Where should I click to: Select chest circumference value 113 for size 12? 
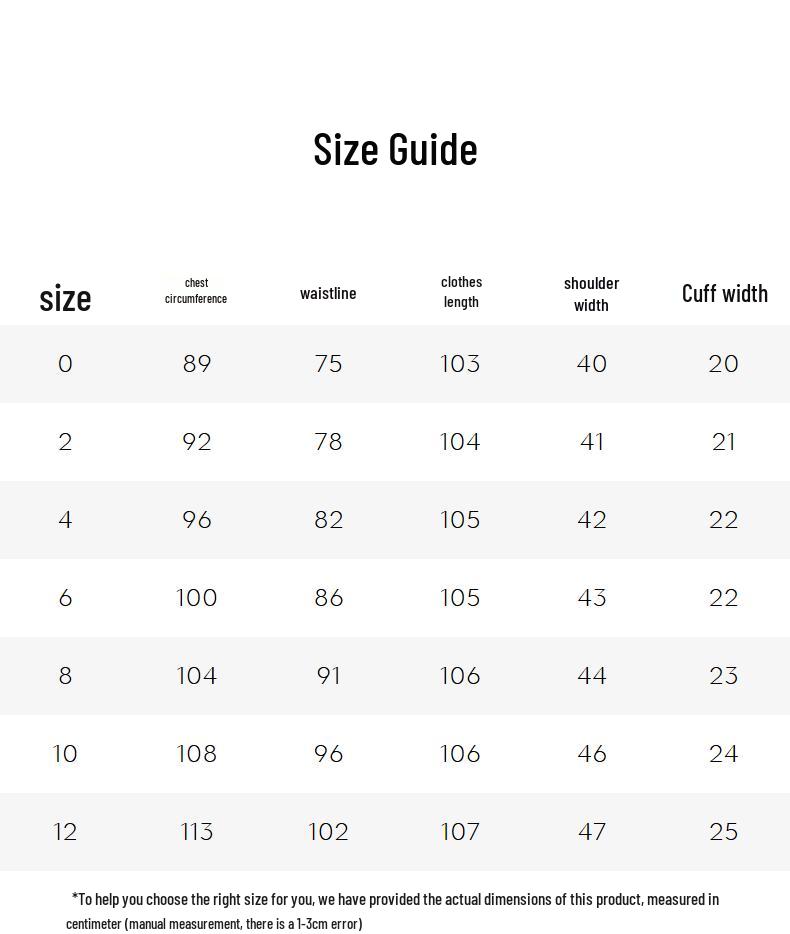(197, 832)
